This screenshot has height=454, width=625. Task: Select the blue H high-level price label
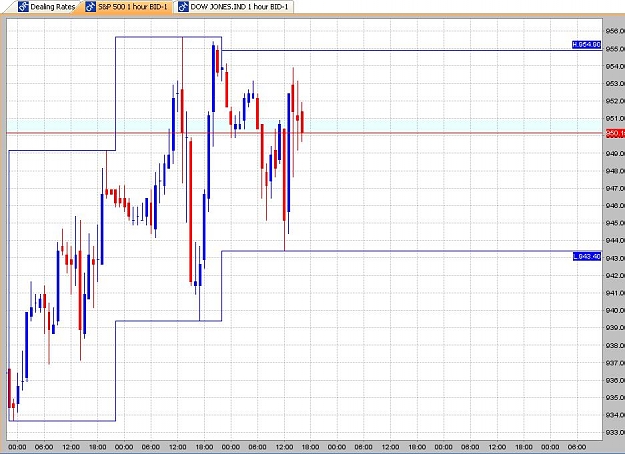click(x=586, y=45)
